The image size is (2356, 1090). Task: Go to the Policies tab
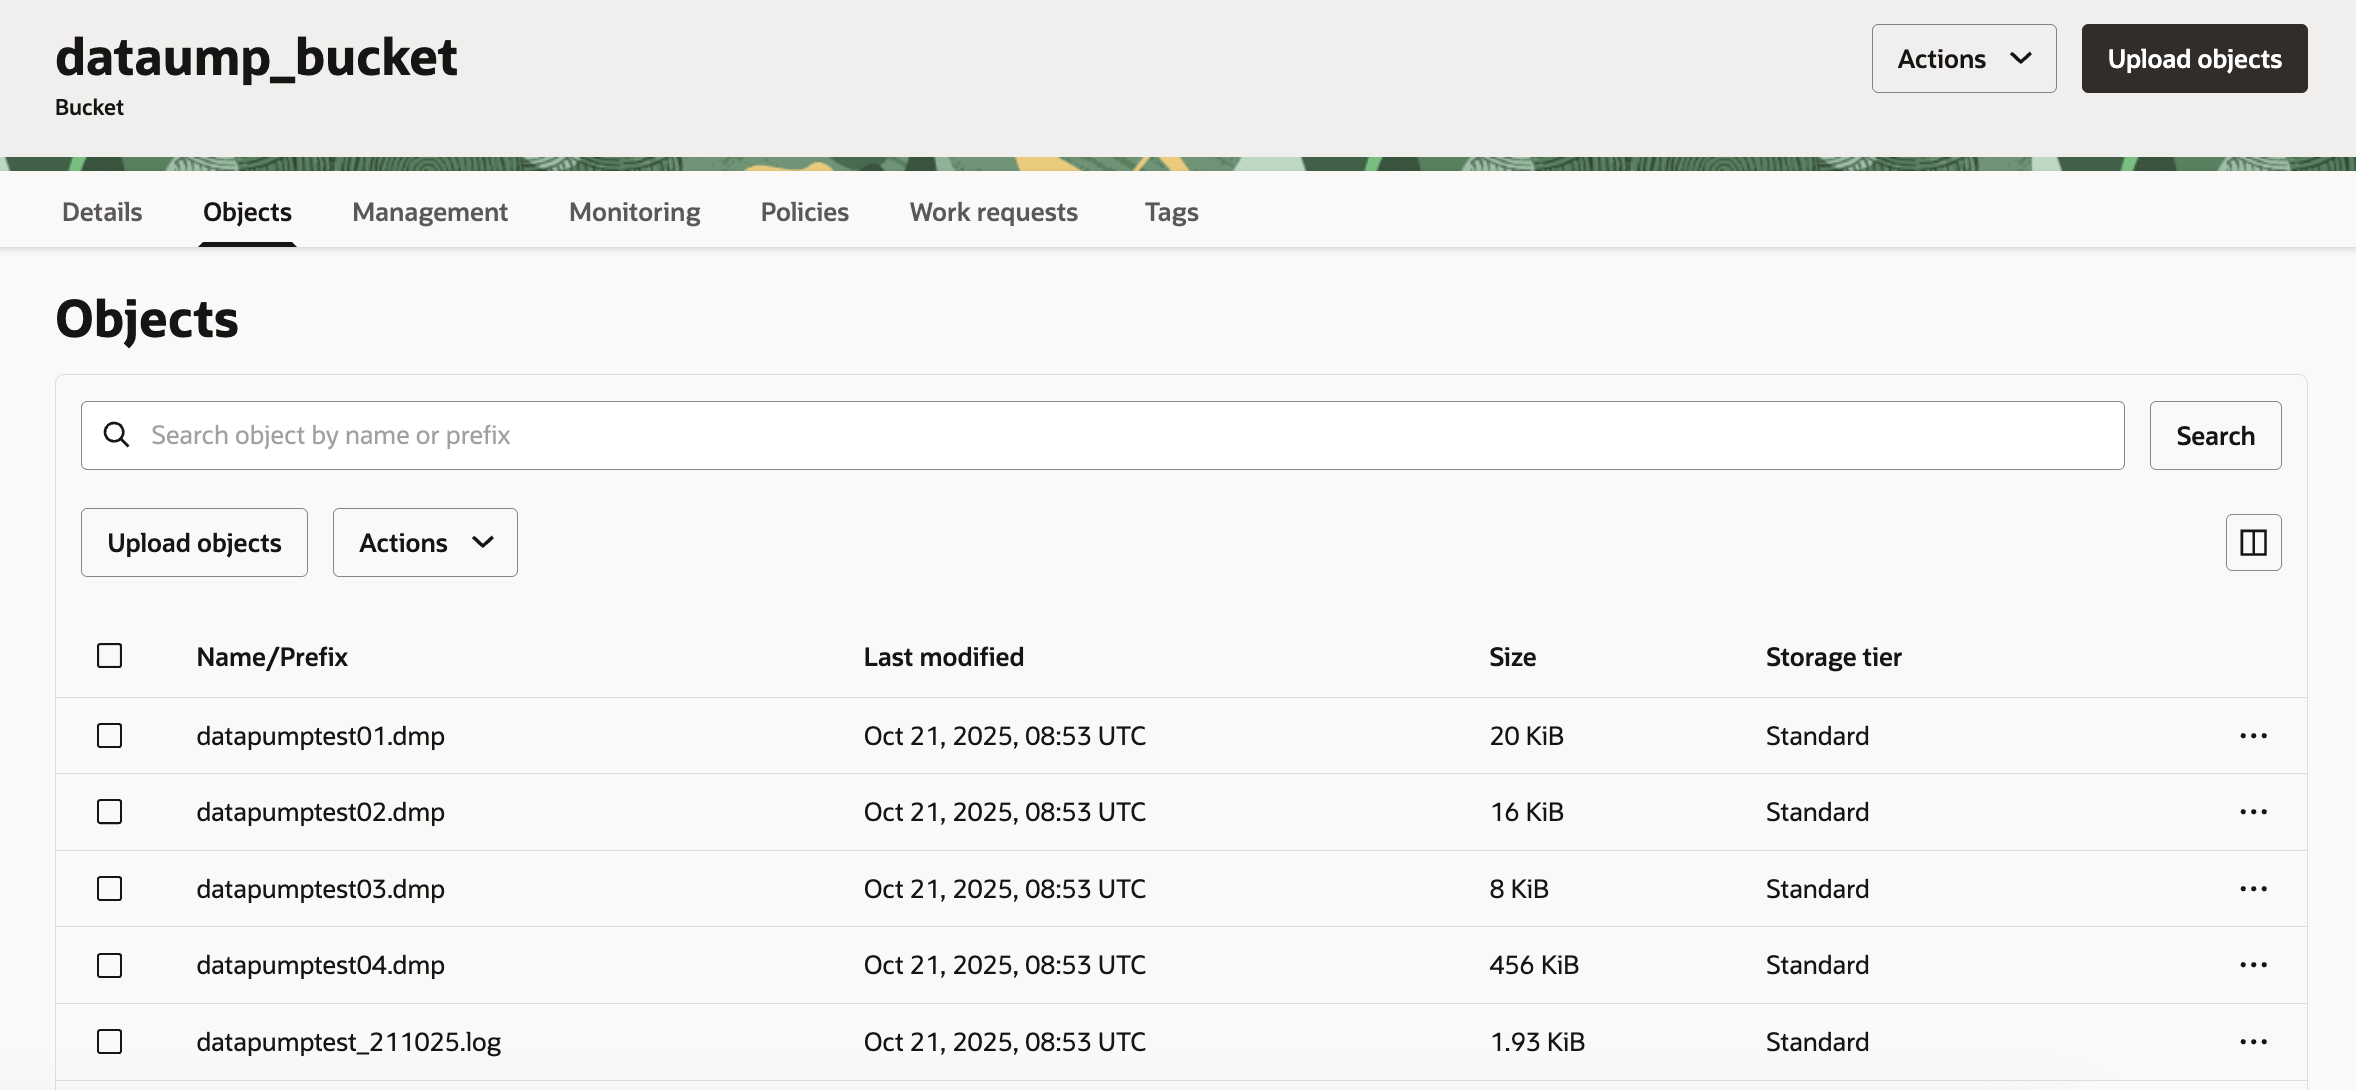804,212
